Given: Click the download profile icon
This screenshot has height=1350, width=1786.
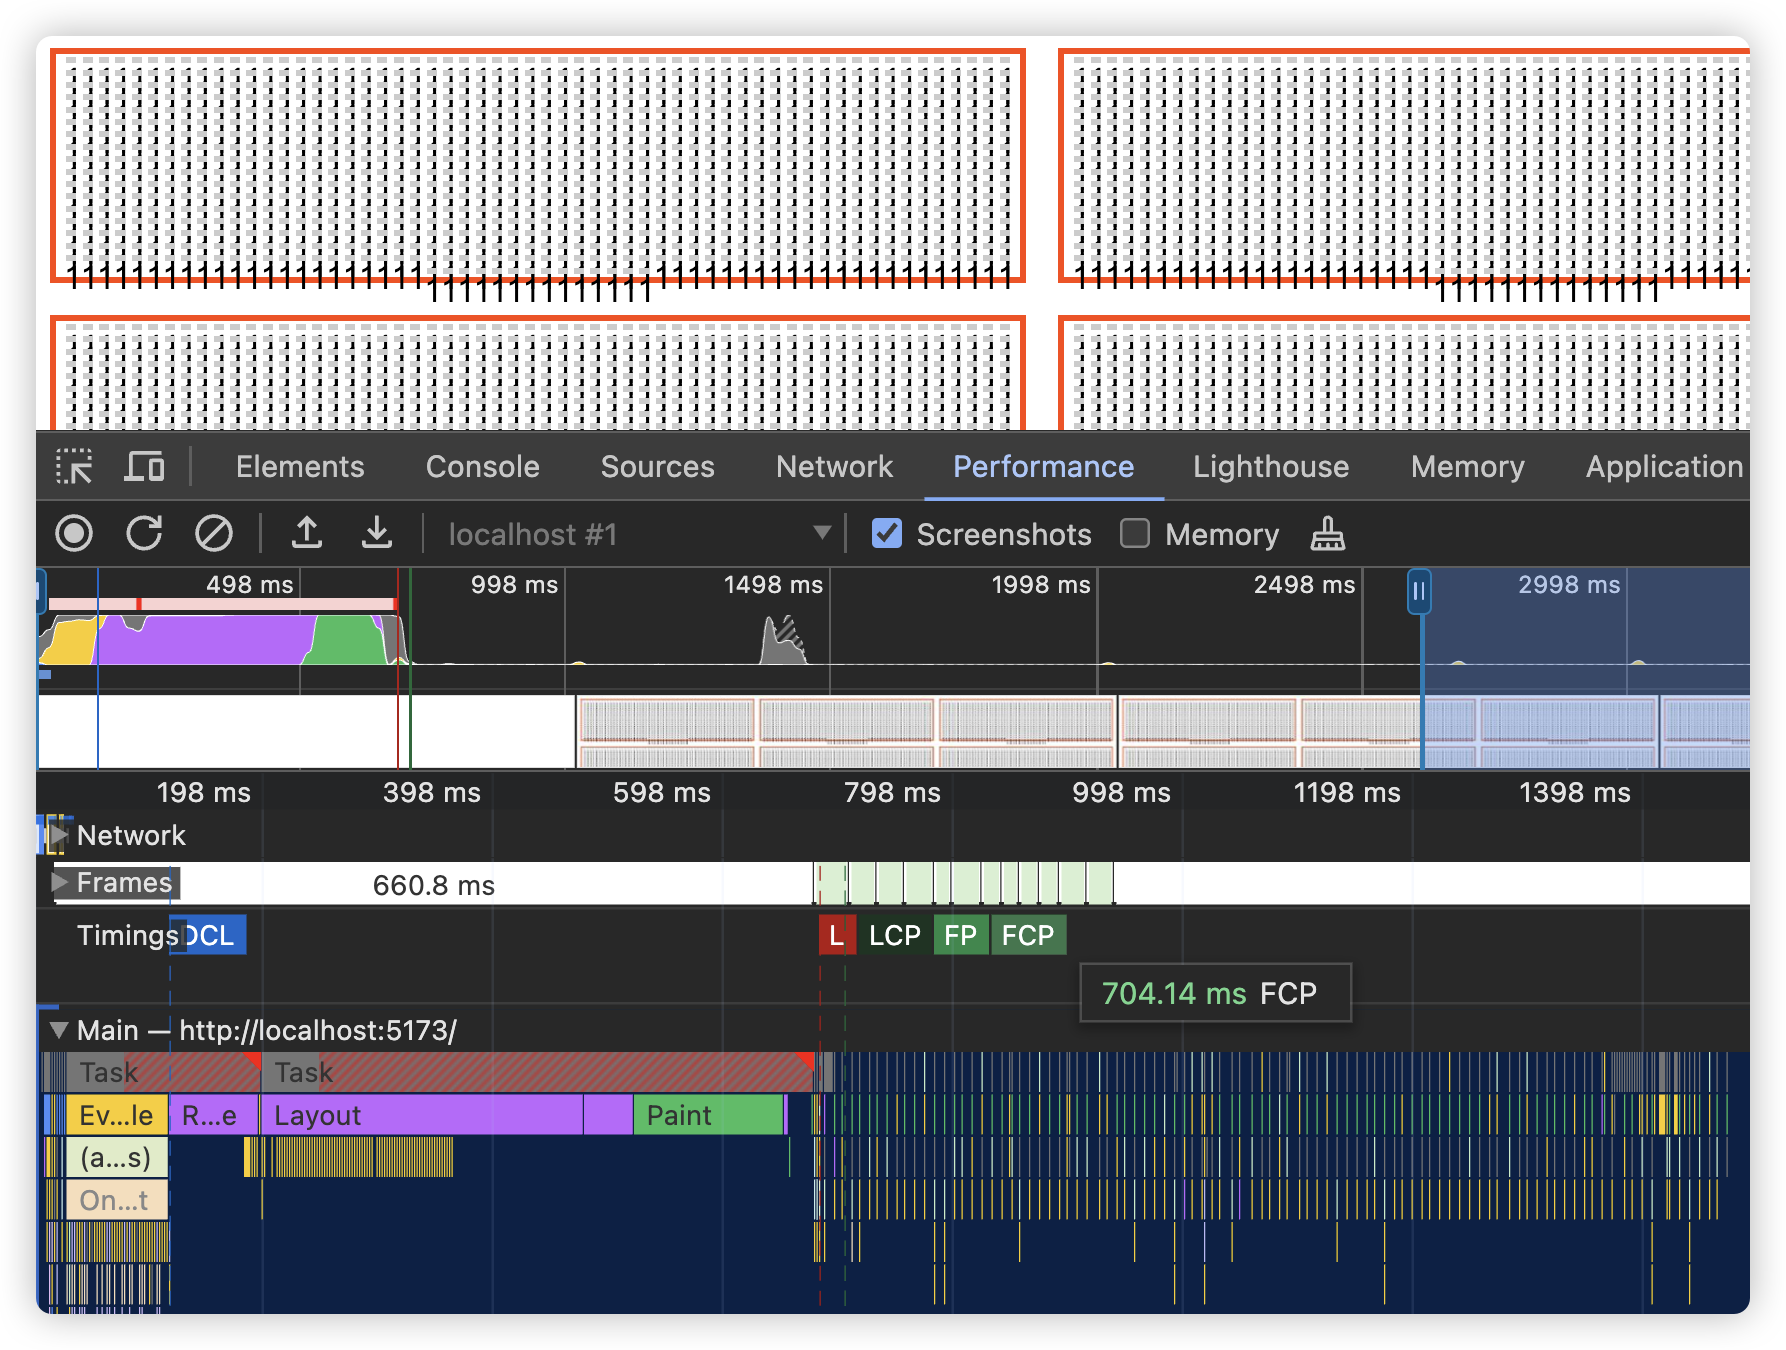Looking at the screenshot, I should point(376,534).
